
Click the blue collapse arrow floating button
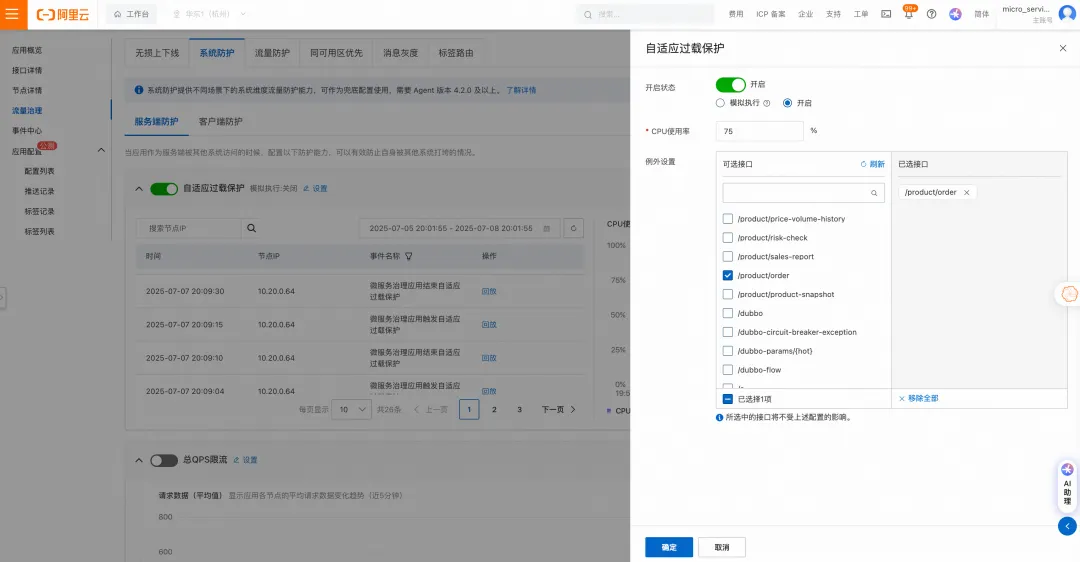[1067, 527]
